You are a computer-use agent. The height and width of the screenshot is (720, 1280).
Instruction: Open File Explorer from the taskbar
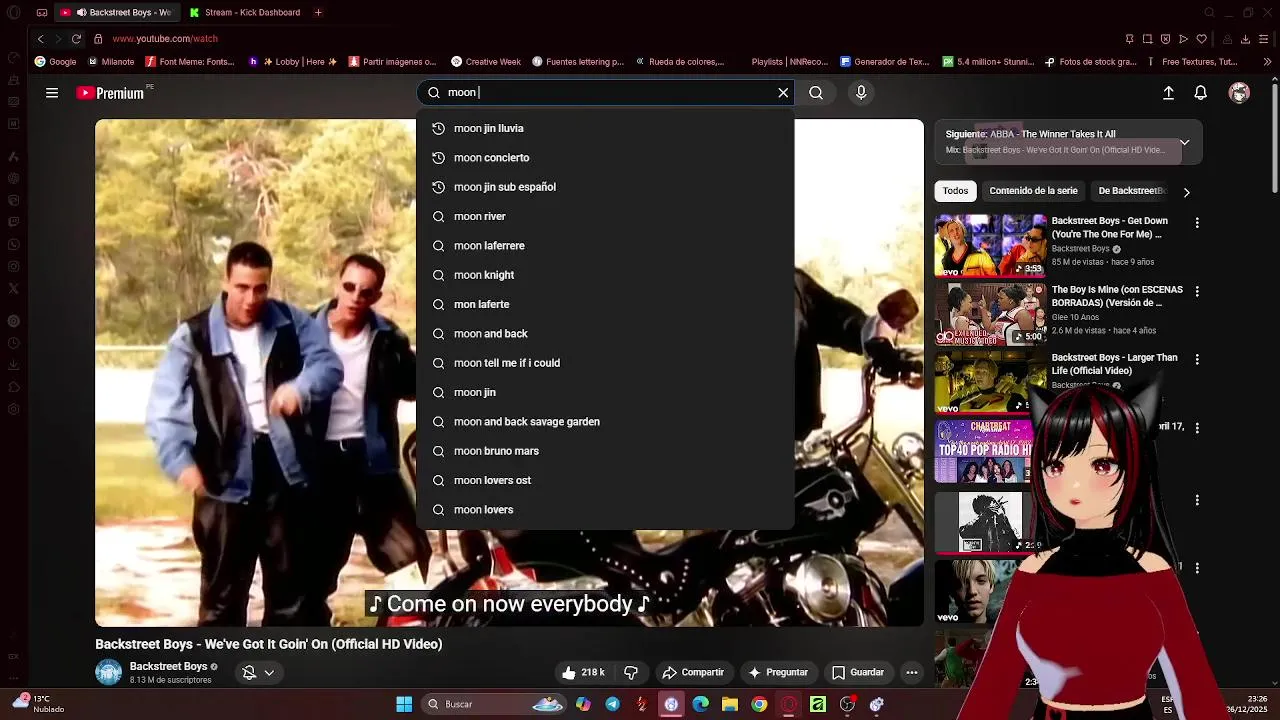730,704
